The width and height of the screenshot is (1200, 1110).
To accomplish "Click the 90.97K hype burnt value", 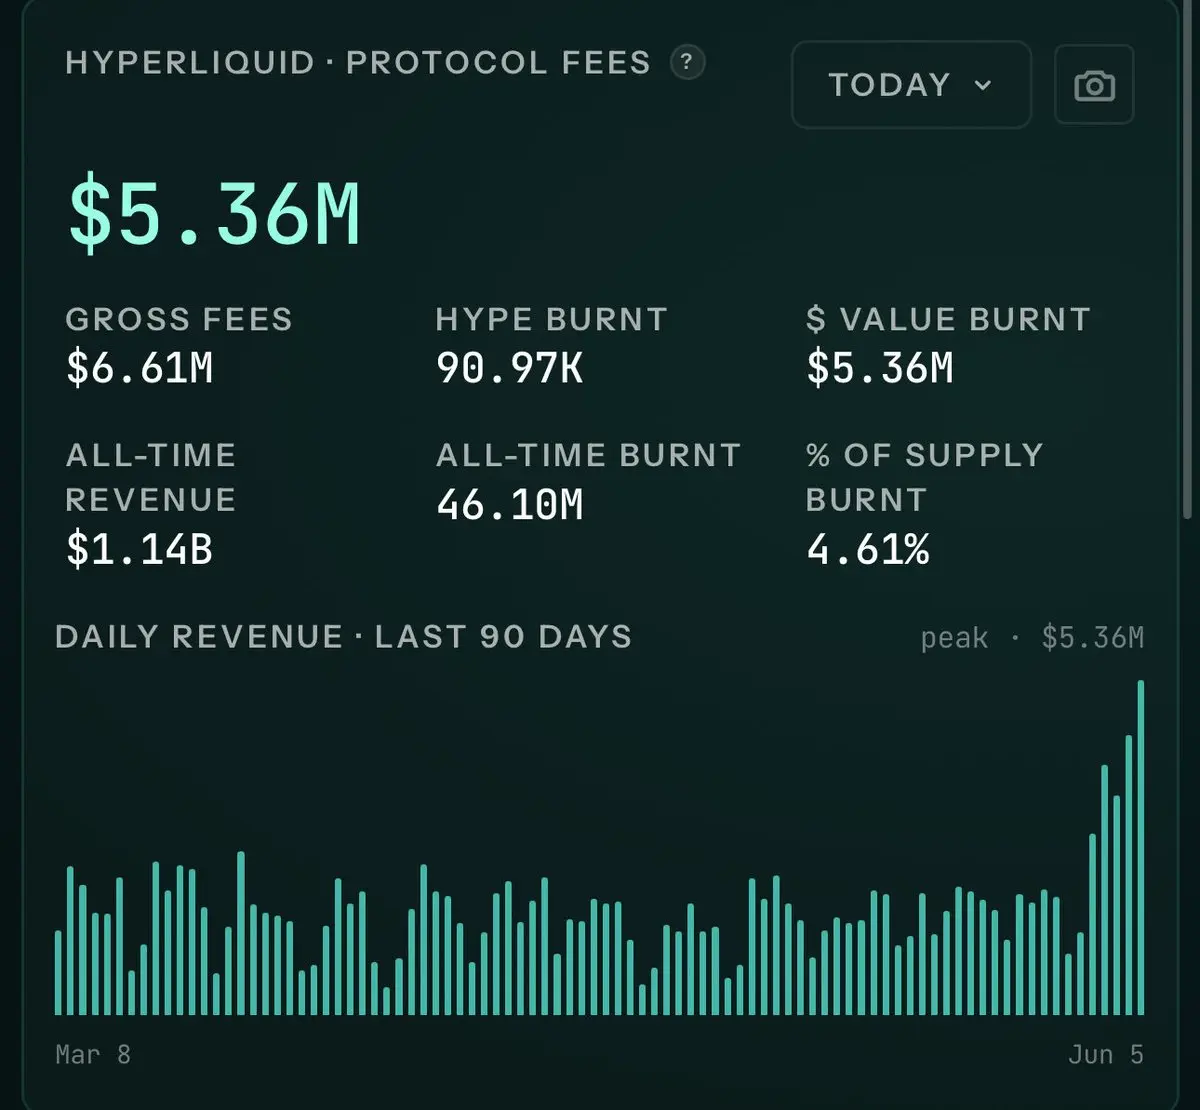I will click(x=510, y=368).
